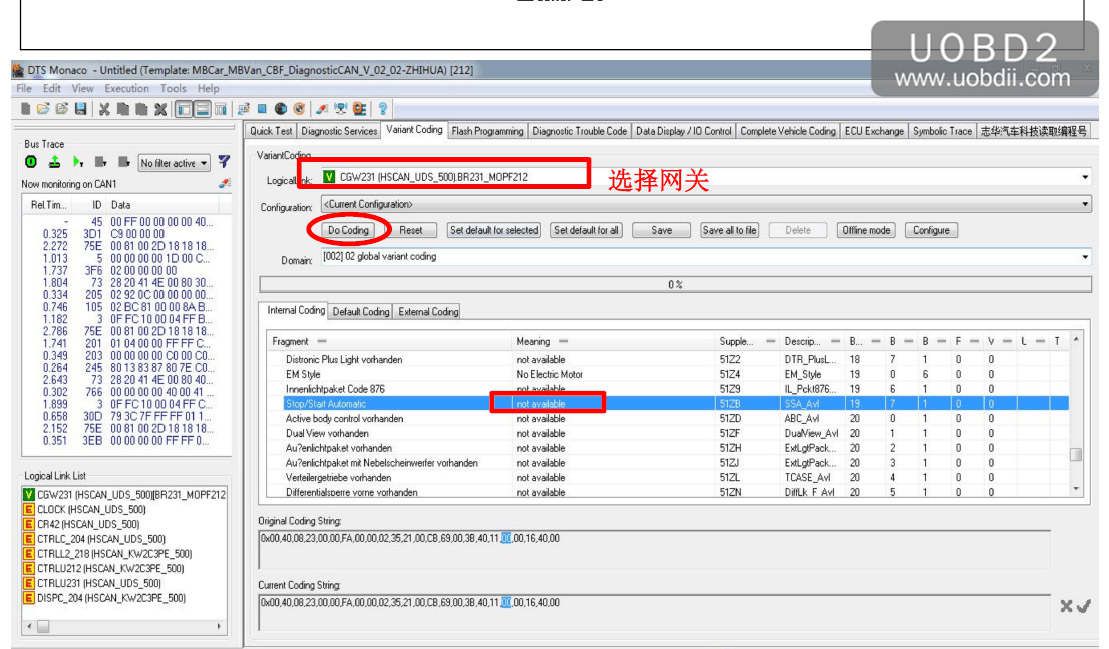Click the Logical Link List right scroll arrow
The height and width of the screenshot is (649, 1109).
tap(219, 626)
